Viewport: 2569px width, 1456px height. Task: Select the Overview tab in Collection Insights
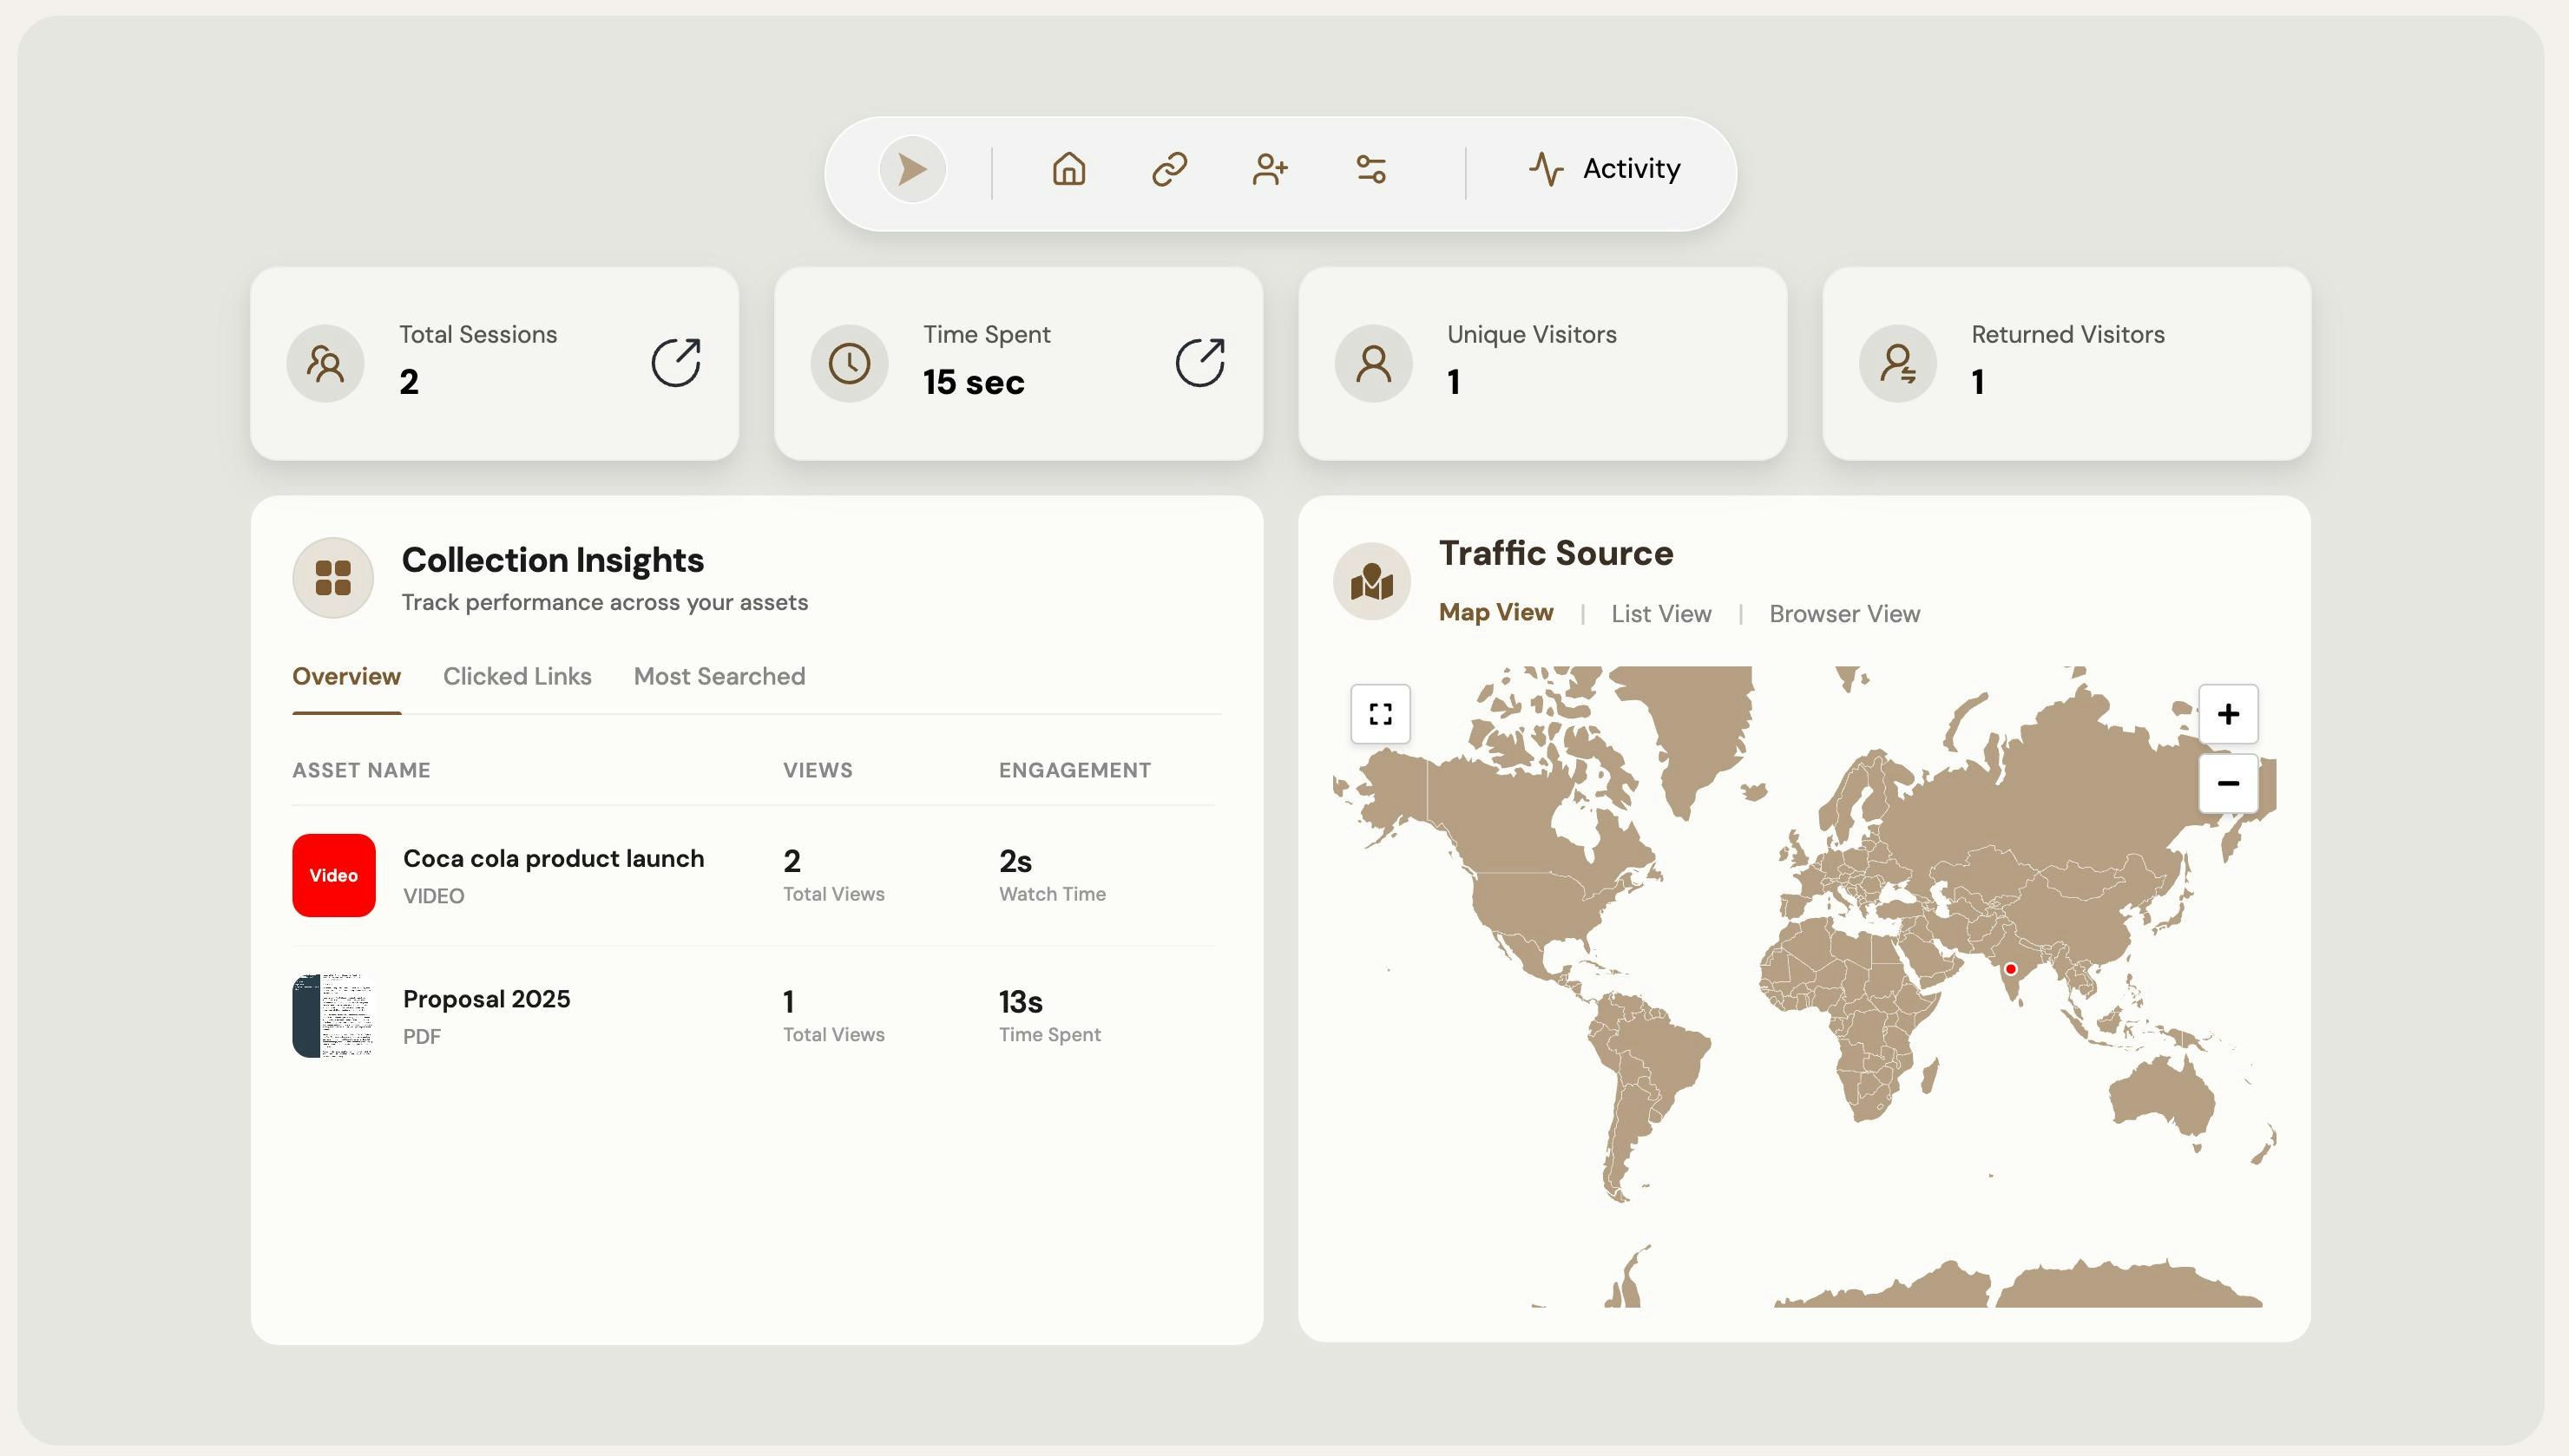(346, 676)
